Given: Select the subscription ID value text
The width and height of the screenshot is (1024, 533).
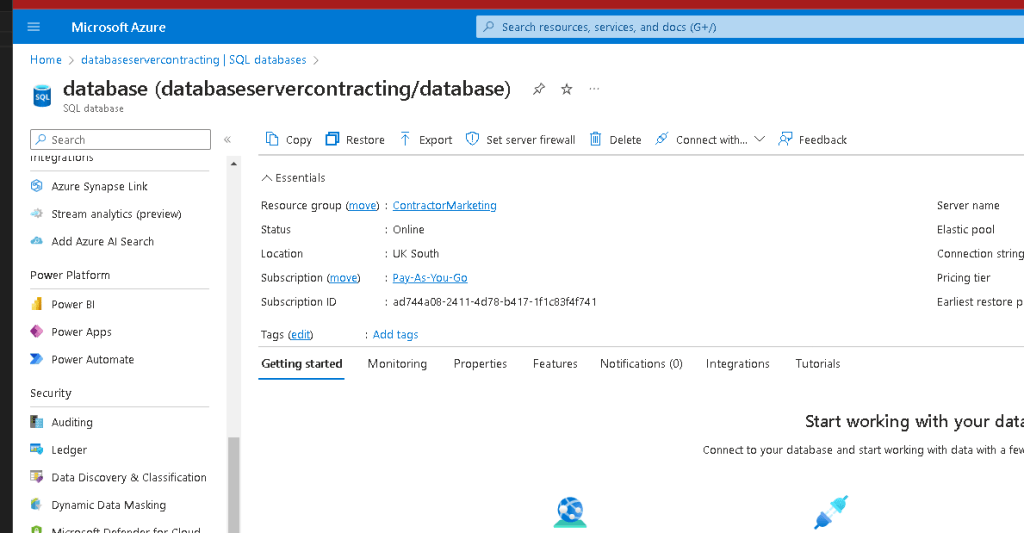Looking at the screenshot, I should click(x=494, y=302).
